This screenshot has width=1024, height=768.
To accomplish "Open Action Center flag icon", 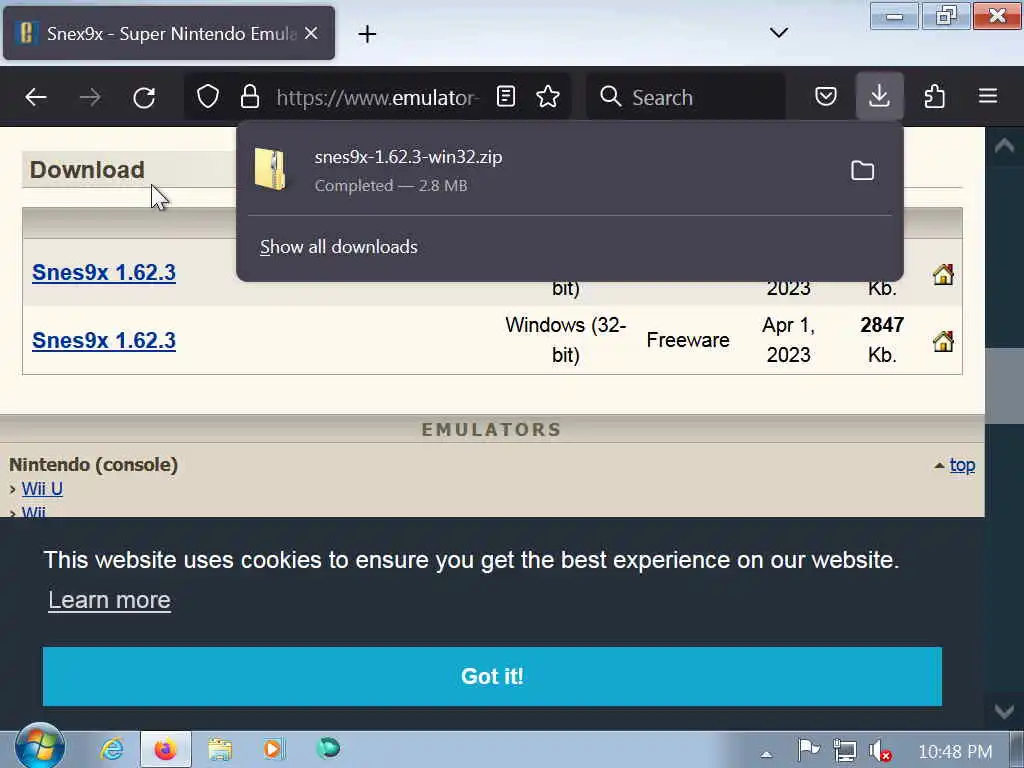I will click(808, 750).
